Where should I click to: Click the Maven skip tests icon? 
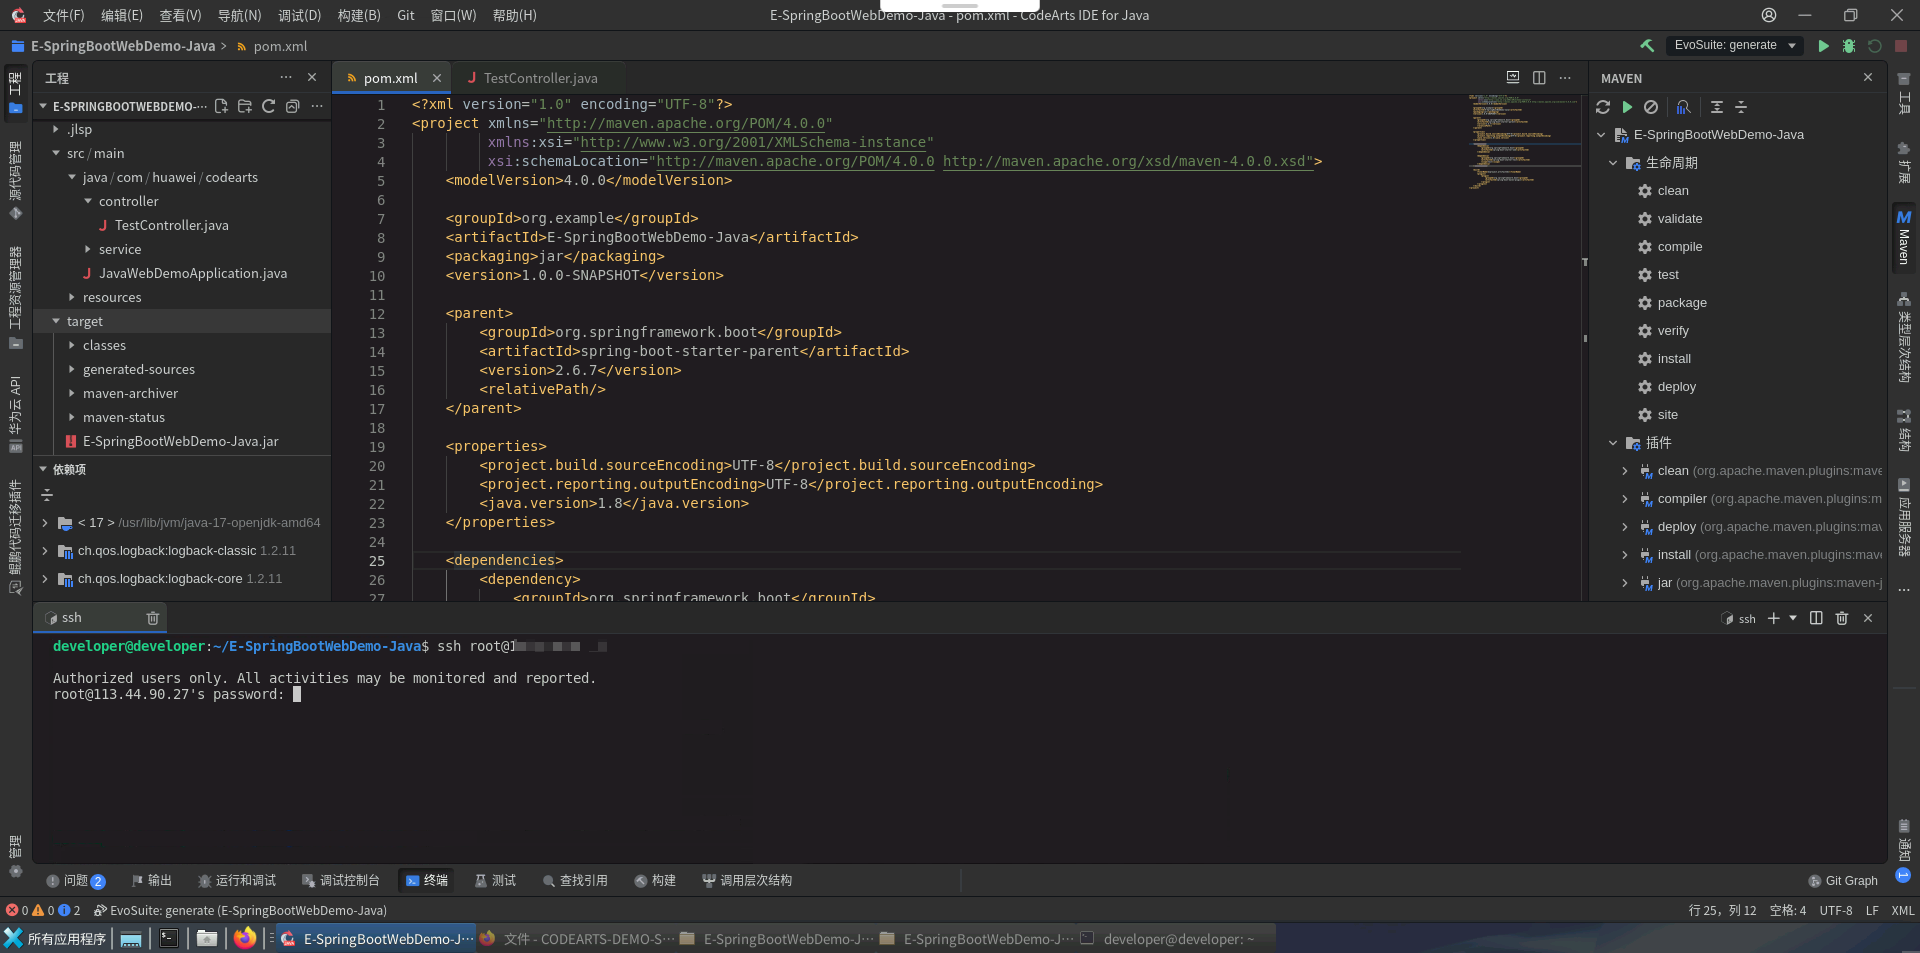click(x=1651, y=107)
